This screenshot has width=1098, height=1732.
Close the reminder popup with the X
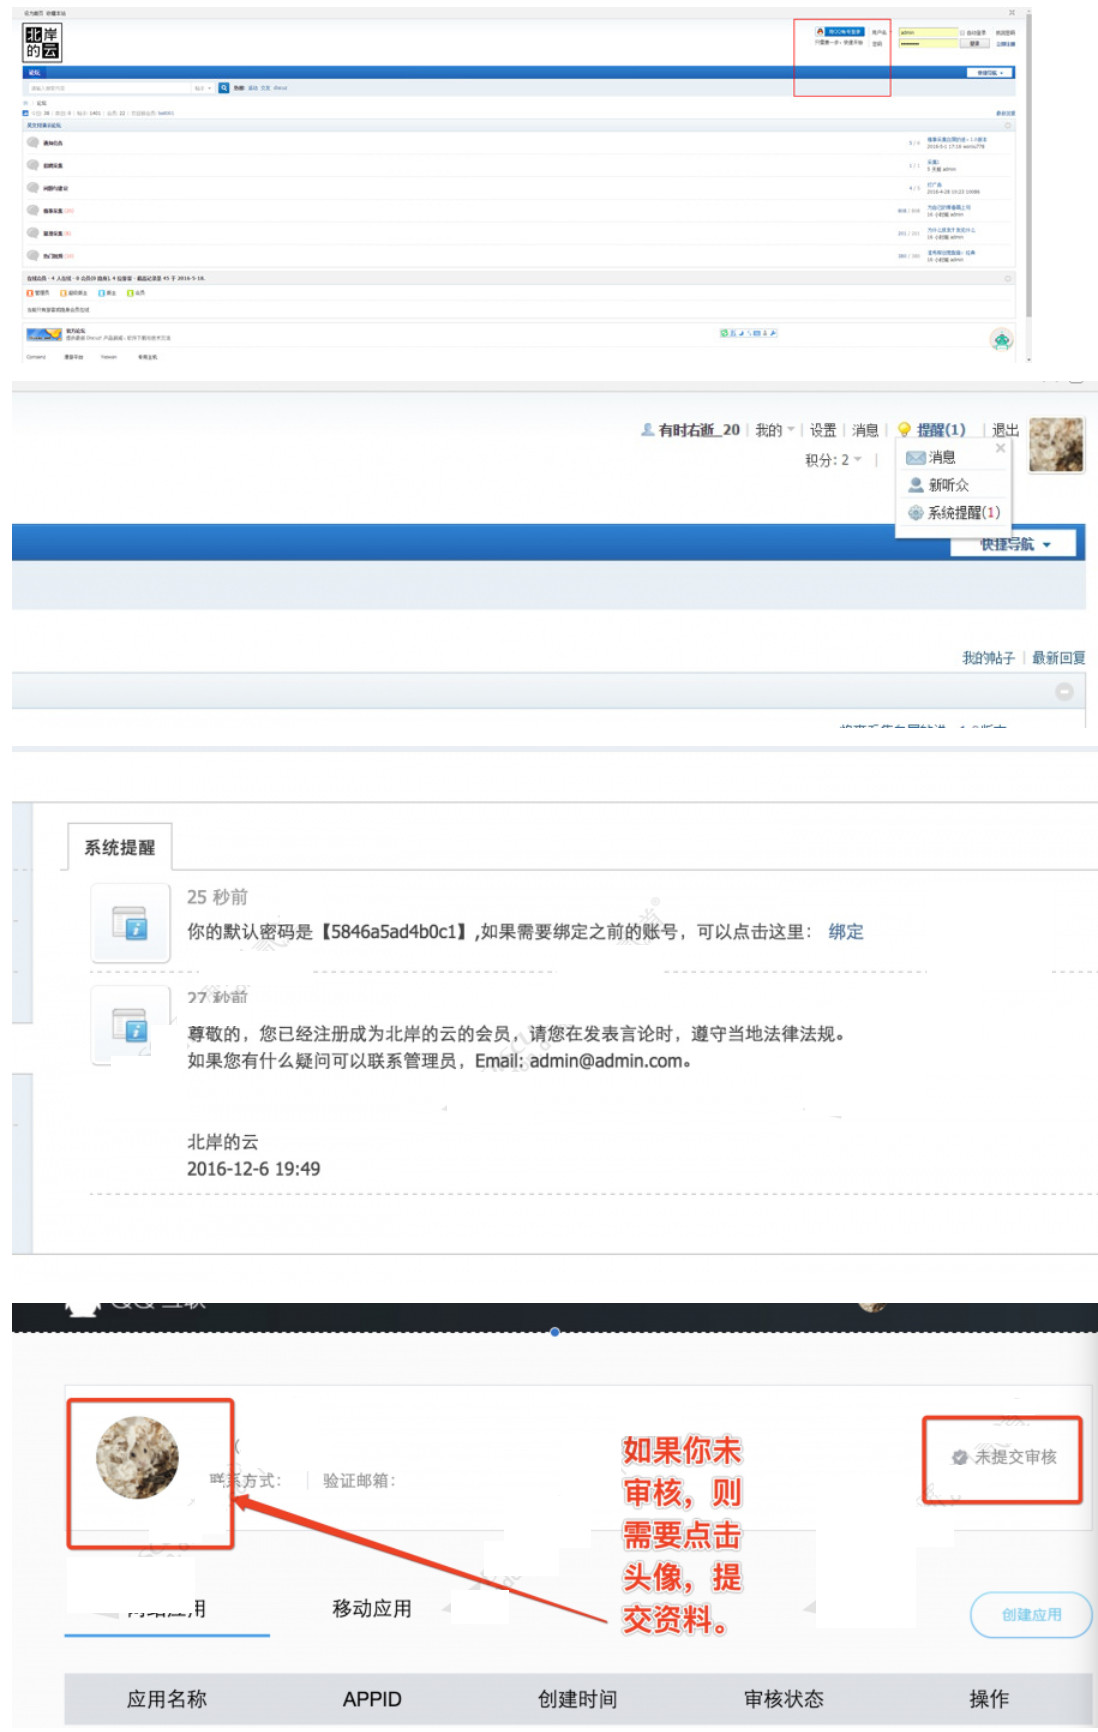tap(1000, 449)
